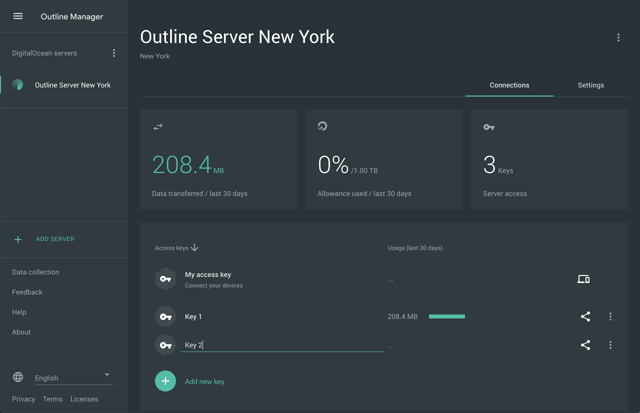640x413 pixels.
Task: Click the Key 1 key icon
Action: [165, 317]
